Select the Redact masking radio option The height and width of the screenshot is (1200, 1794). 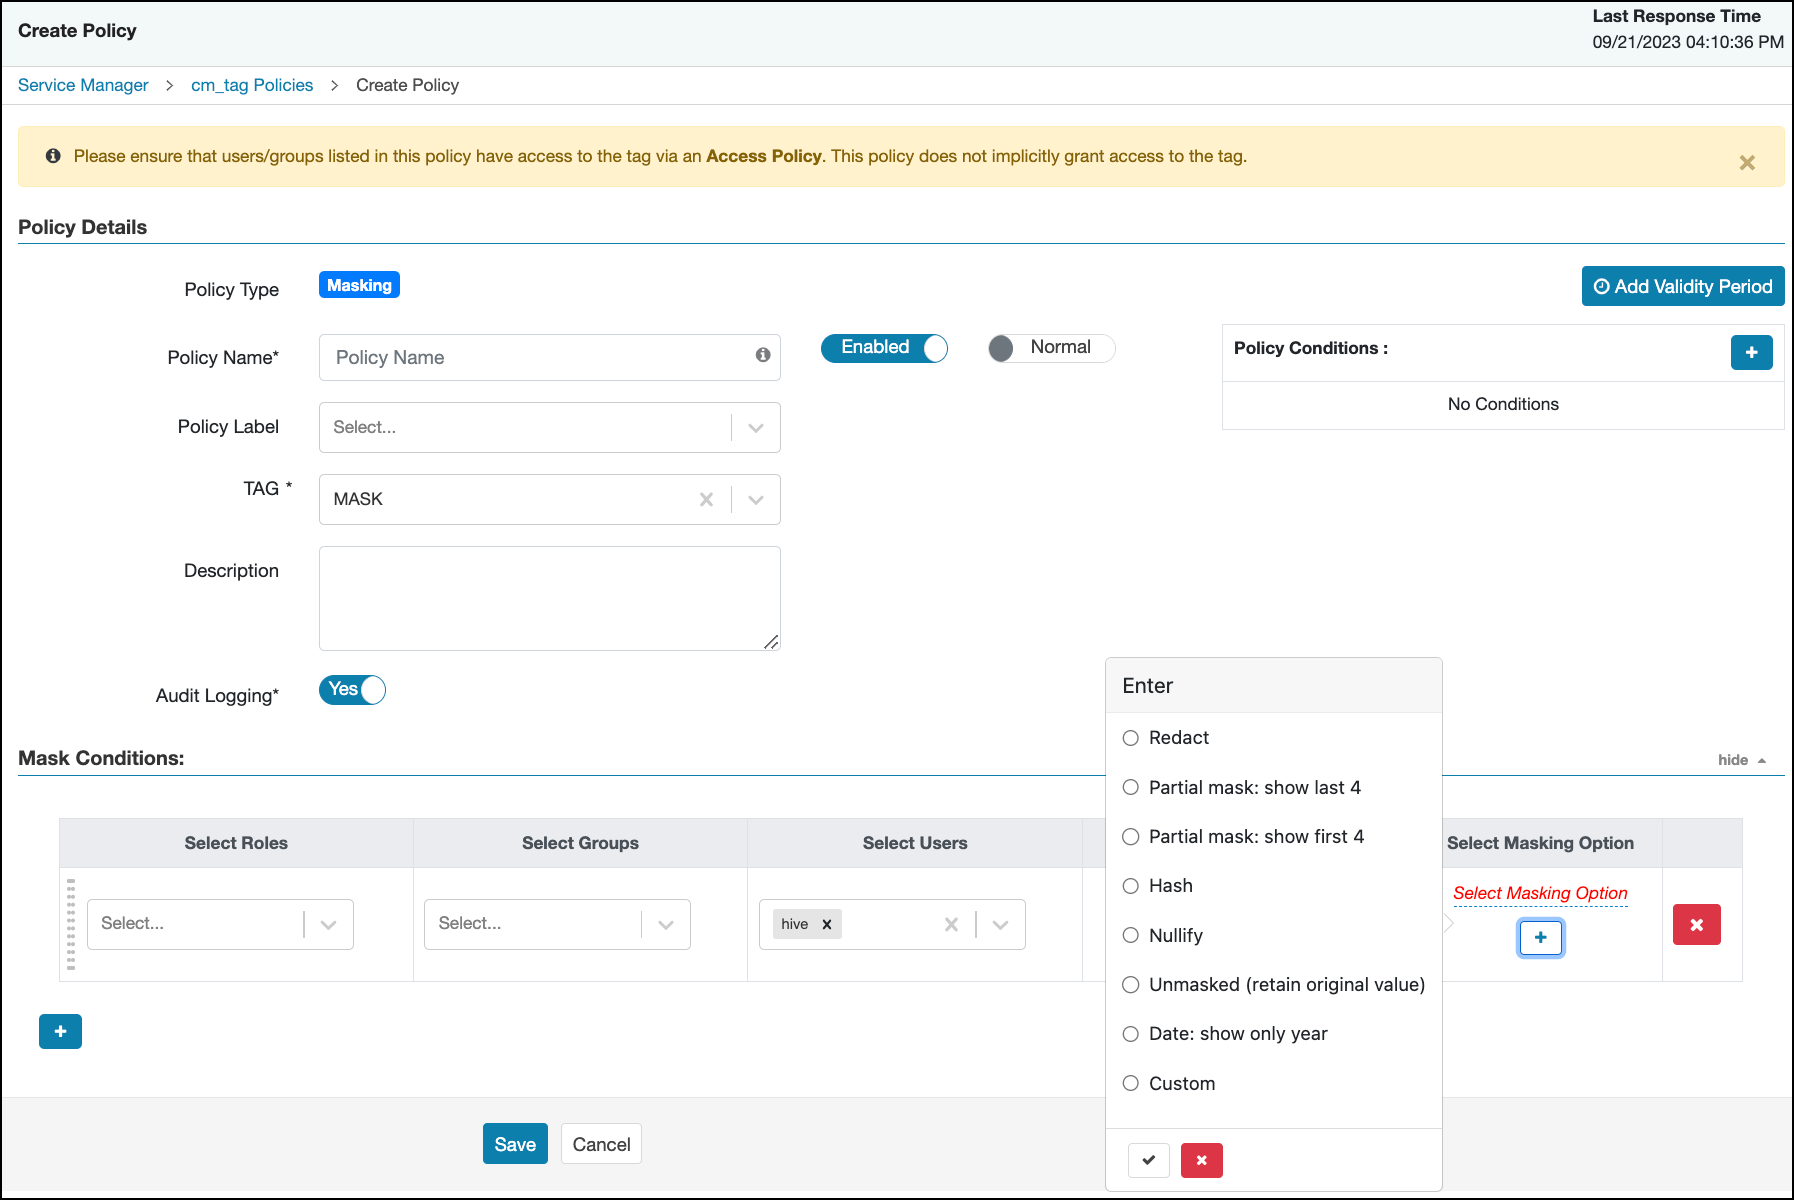(x=1131, y=738)
